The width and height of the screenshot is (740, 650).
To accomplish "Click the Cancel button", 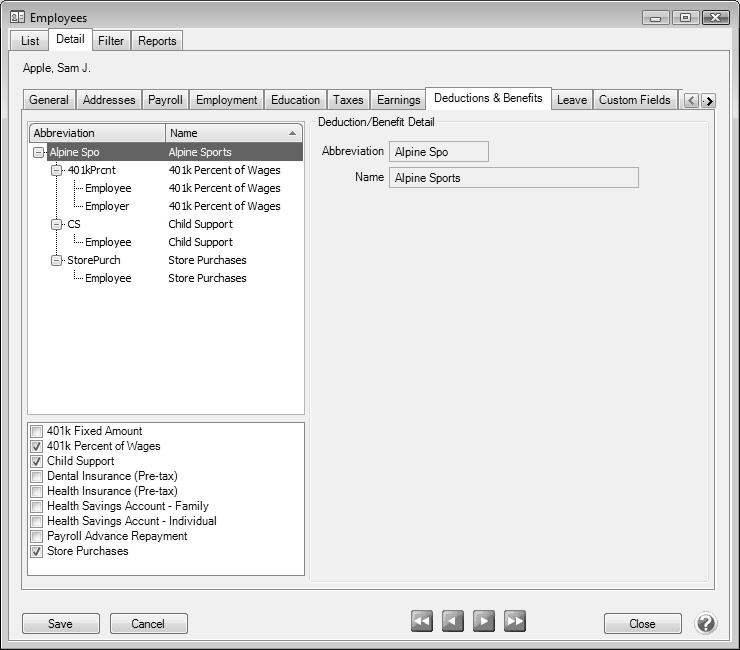I will coord(148,624).
